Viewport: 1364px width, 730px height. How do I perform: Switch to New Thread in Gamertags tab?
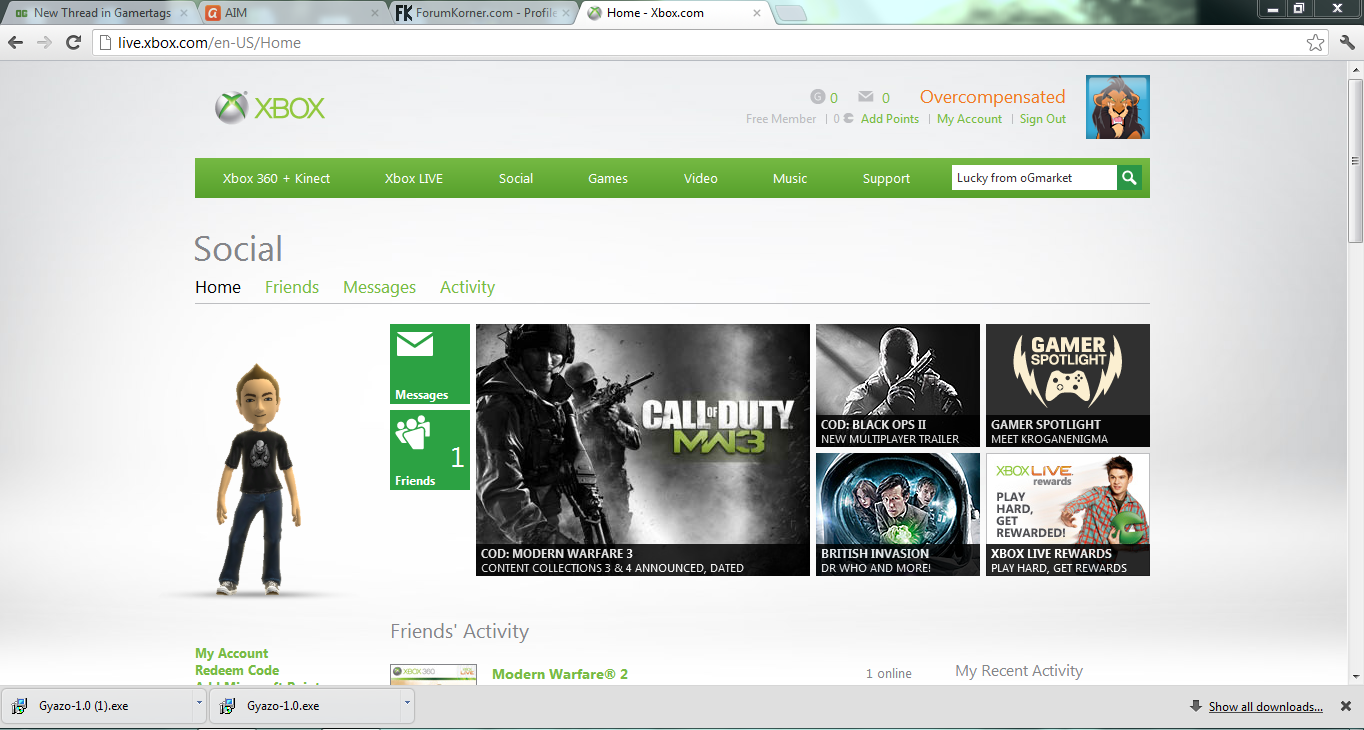point(99,13)
